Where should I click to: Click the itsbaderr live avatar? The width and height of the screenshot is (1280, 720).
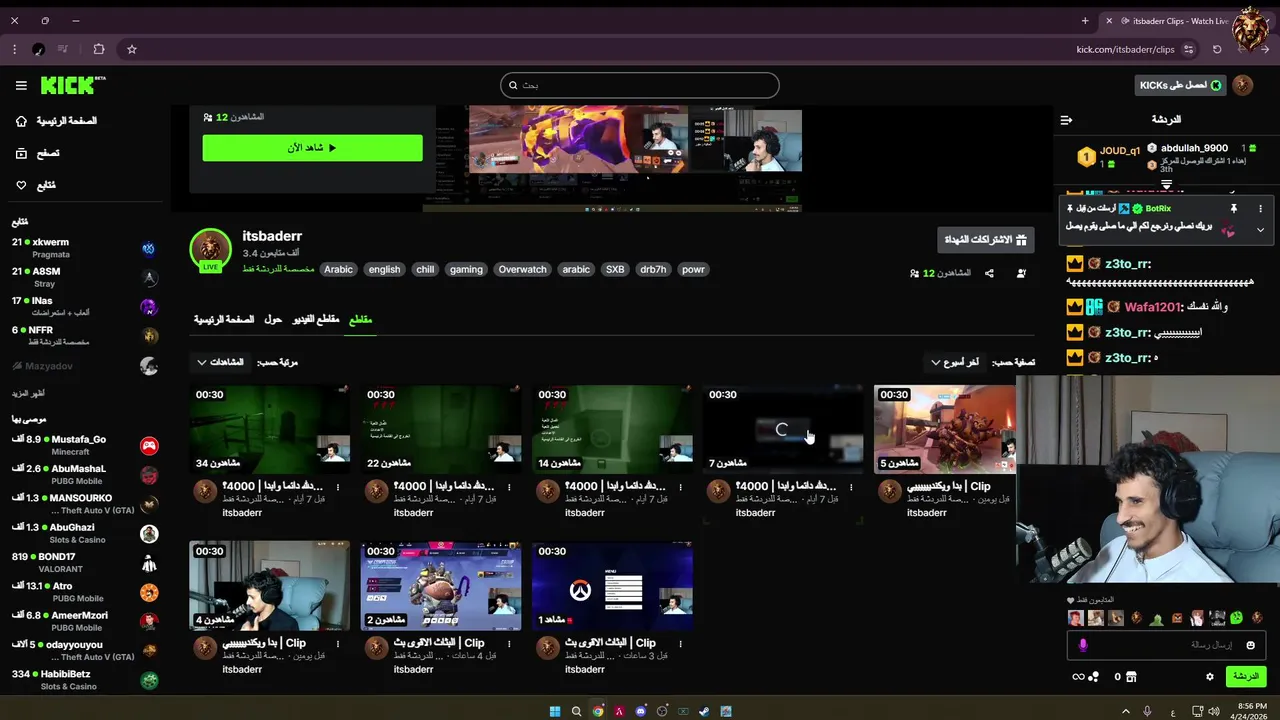[210, 249]
